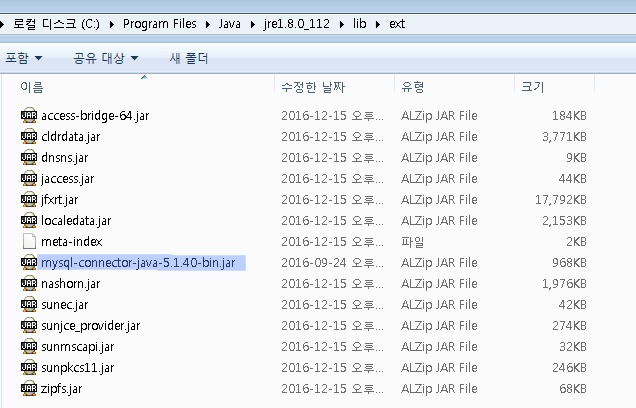Image resolution: width=636 pixels, height=408 pixels.
Task: Select file name jfxrt.jar
Action: coord(60,200)
